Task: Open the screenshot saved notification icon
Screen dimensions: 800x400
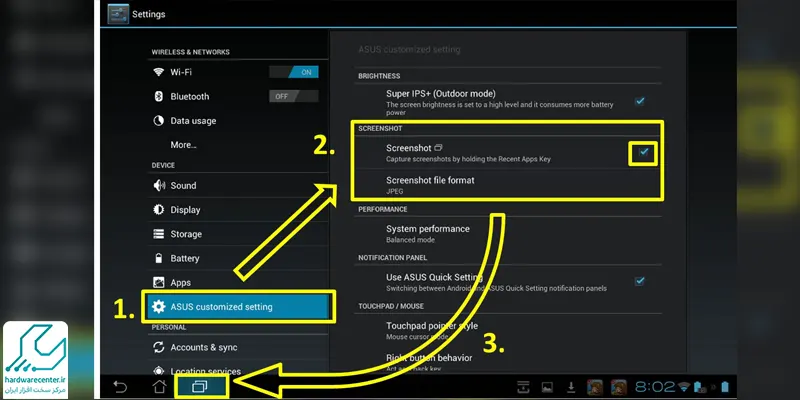Action: click(523, 387)
